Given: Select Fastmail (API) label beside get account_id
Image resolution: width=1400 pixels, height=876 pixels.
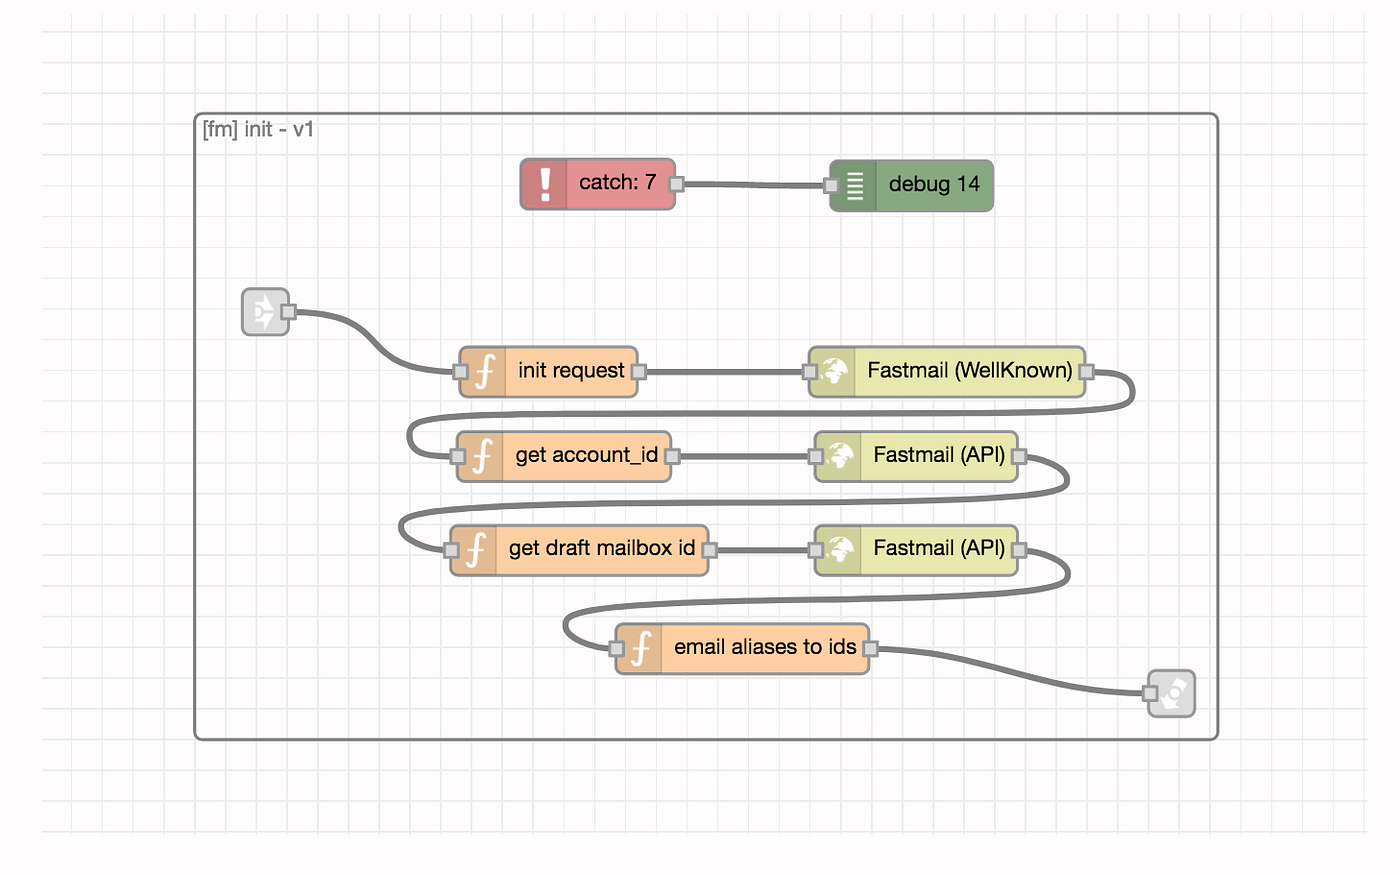Looking at the screenshot, I should (x=939, y=455).
